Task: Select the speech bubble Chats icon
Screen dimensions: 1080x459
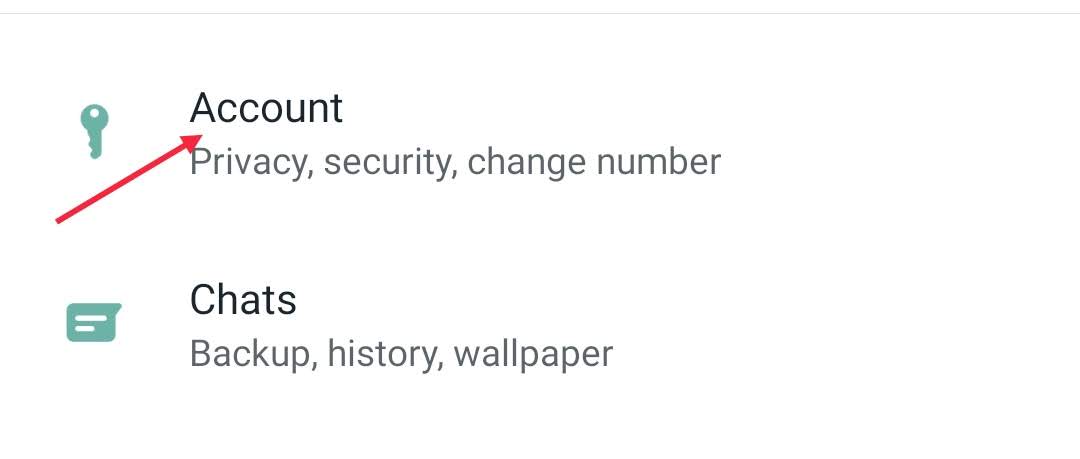Action: click(x=94, y=322)
